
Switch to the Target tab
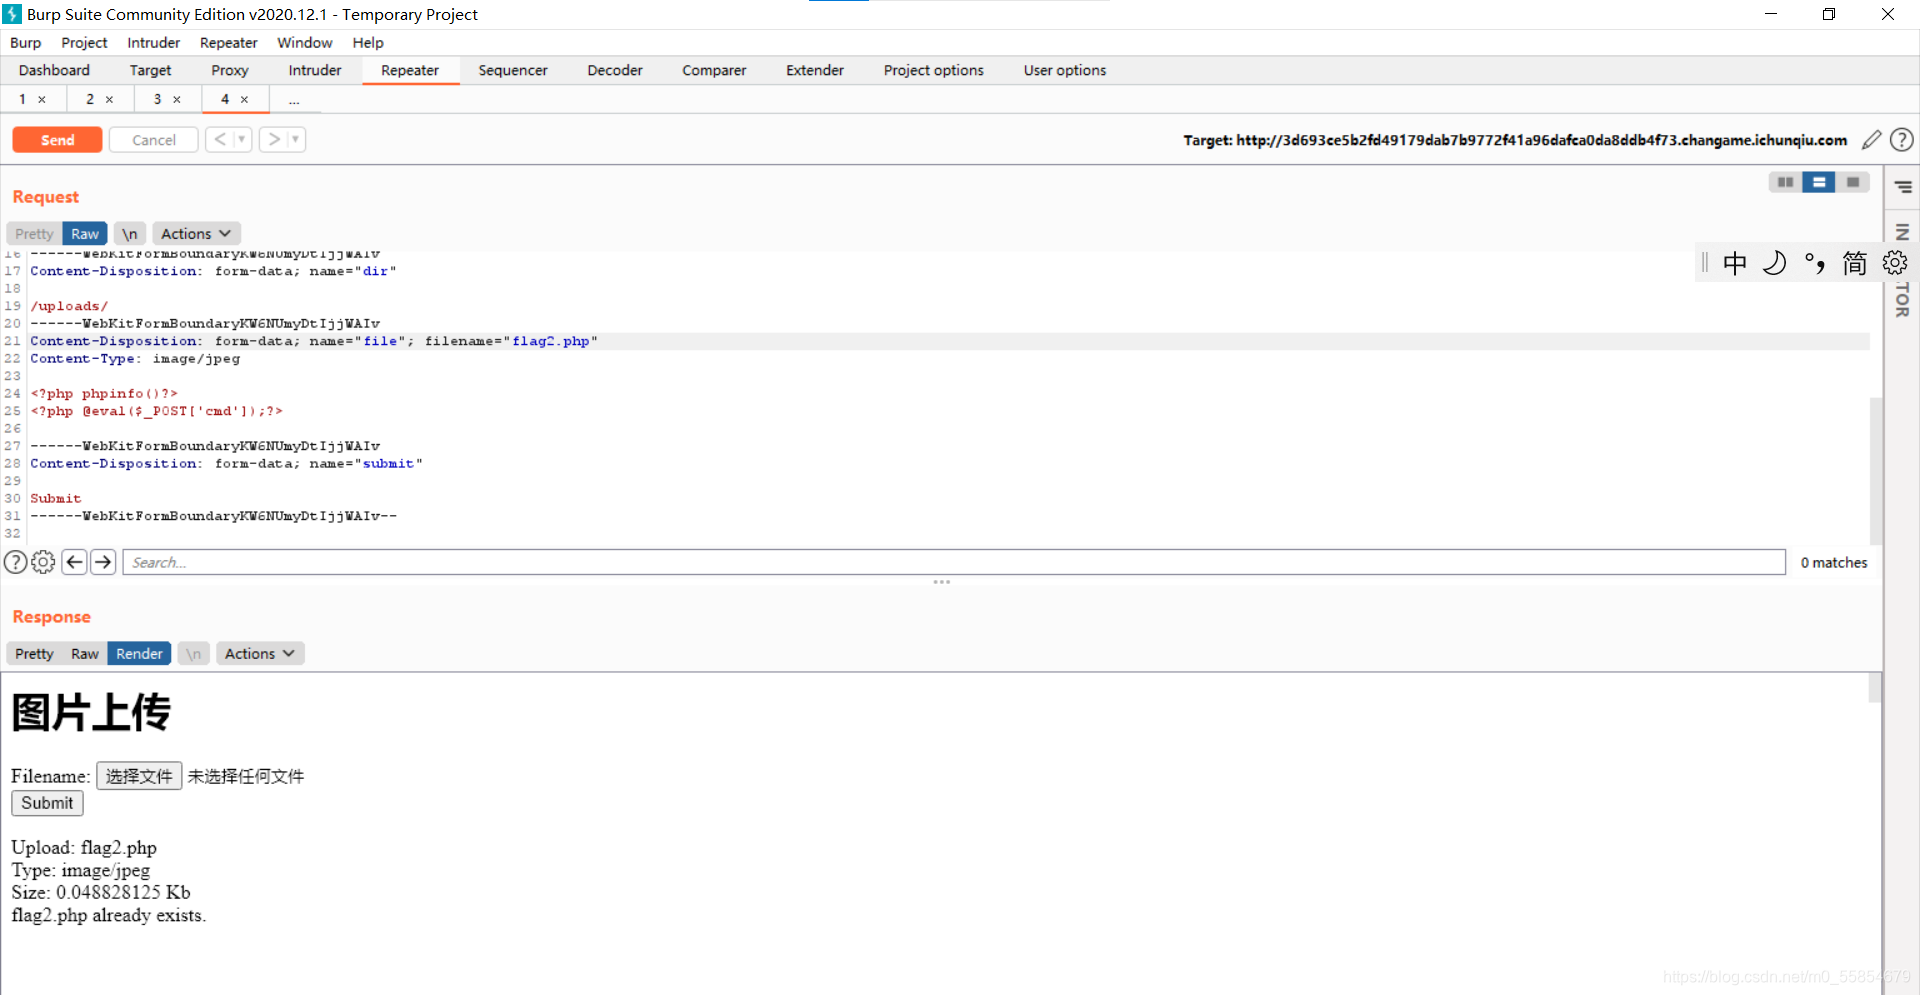[150, 70]
